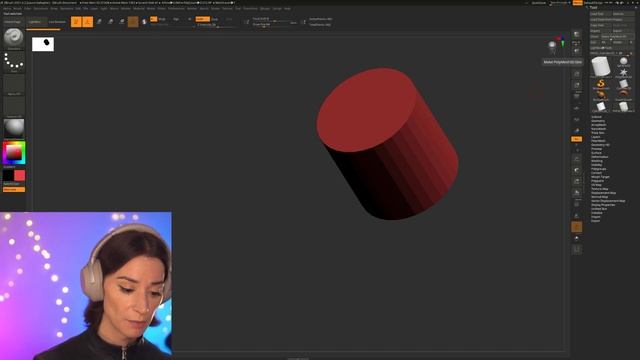Expand the Unified Skin subpalette

pyautogui.click(x=599, y=209)
